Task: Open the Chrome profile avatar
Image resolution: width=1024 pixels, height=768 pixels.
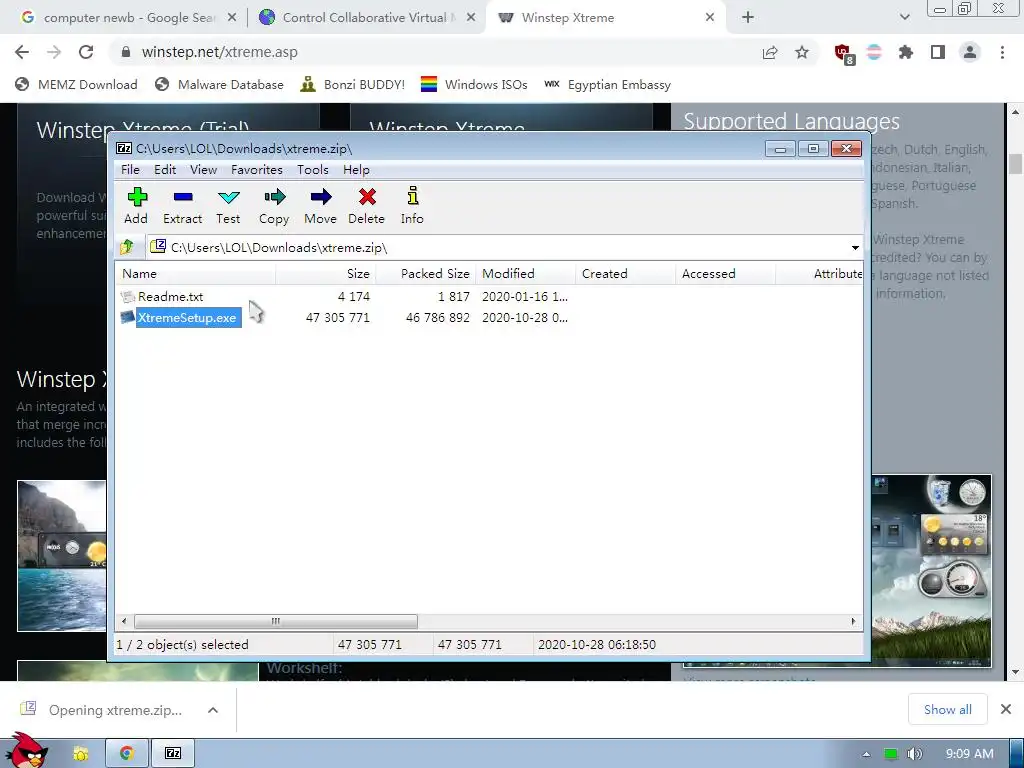Action: pyautogui.click(x=970, y=52)
